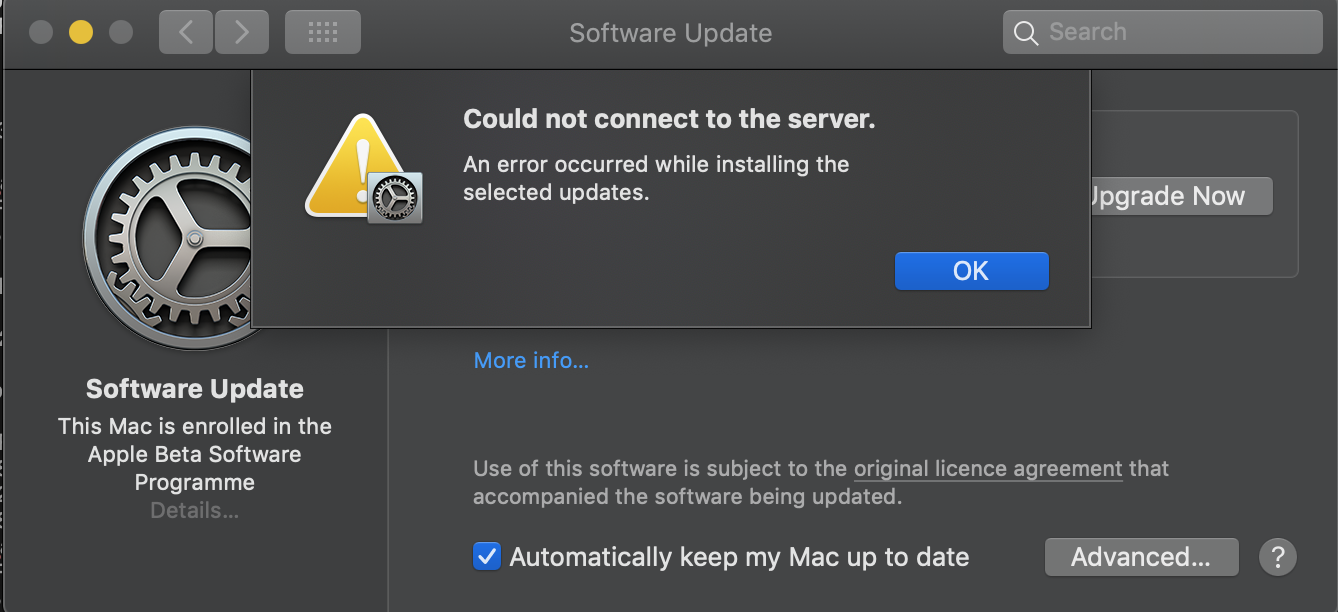Show all preferences via grid icon
Screen dimensions: 1338x612
coord(322,33)
